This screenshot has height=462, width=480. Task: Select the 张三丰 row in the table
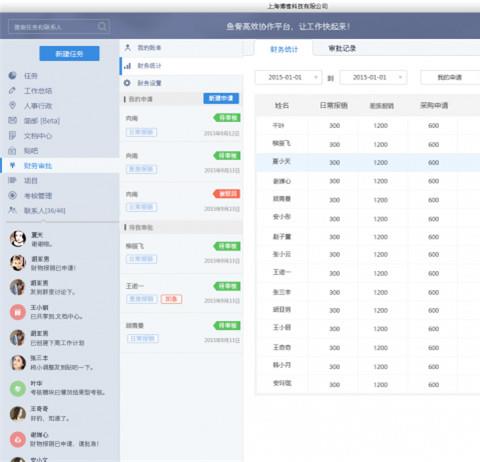coord(368,292)
